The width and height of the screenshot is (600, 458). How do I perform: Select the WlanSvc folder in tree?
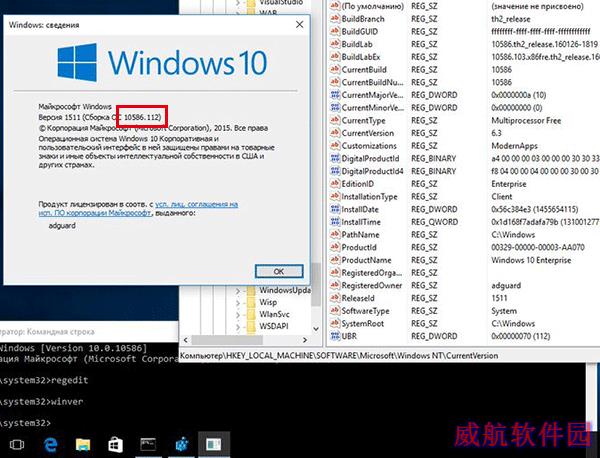268,314
